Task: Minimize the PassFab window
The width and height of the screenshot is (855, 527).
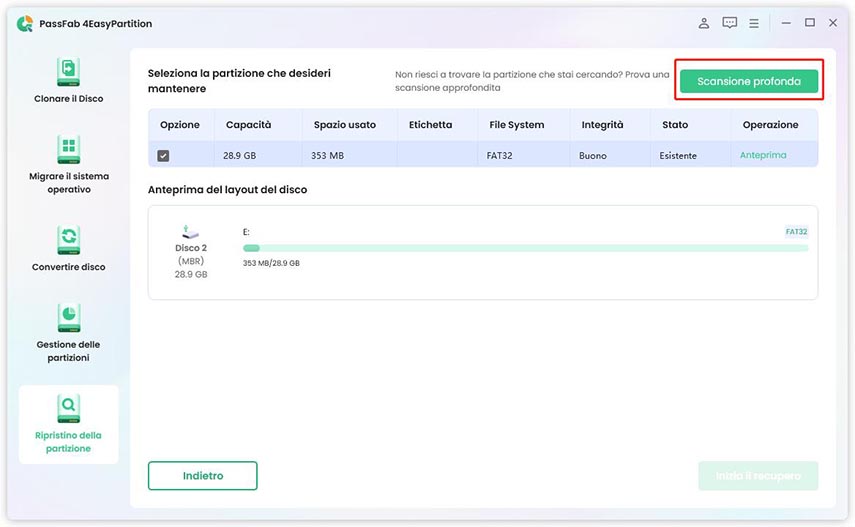Action: [x=785, y=23]
